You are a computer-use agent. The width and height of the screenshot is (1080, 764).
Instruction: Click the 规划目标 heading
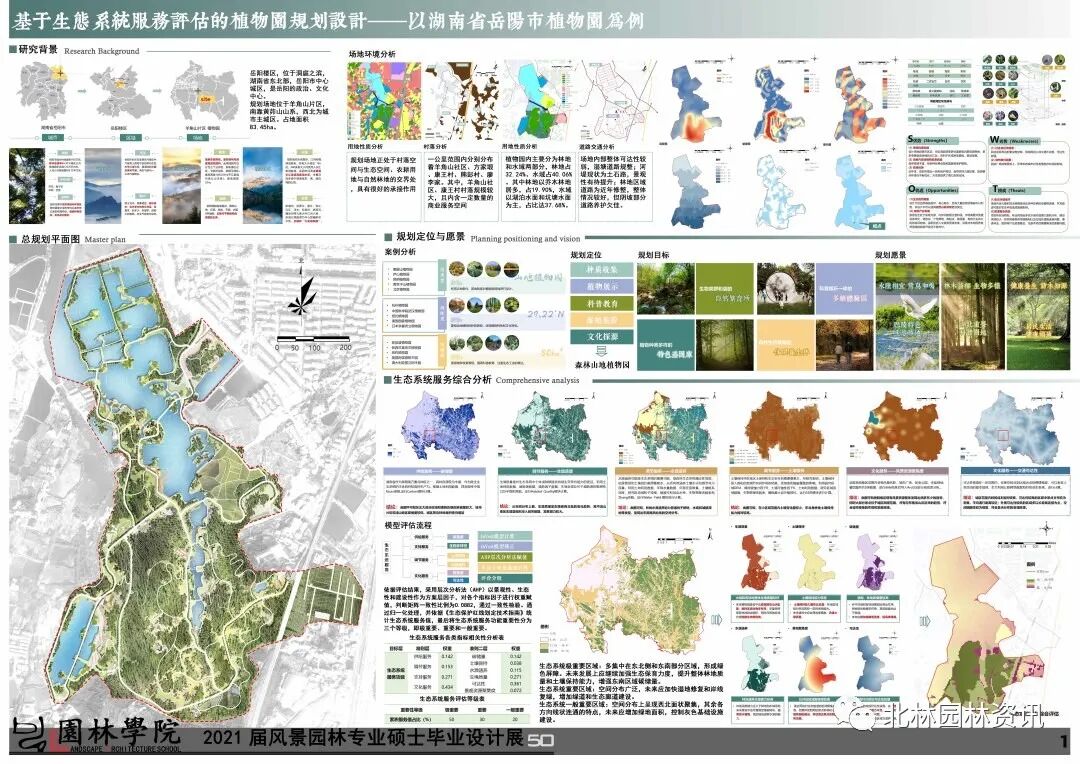[x=653, y=255]
